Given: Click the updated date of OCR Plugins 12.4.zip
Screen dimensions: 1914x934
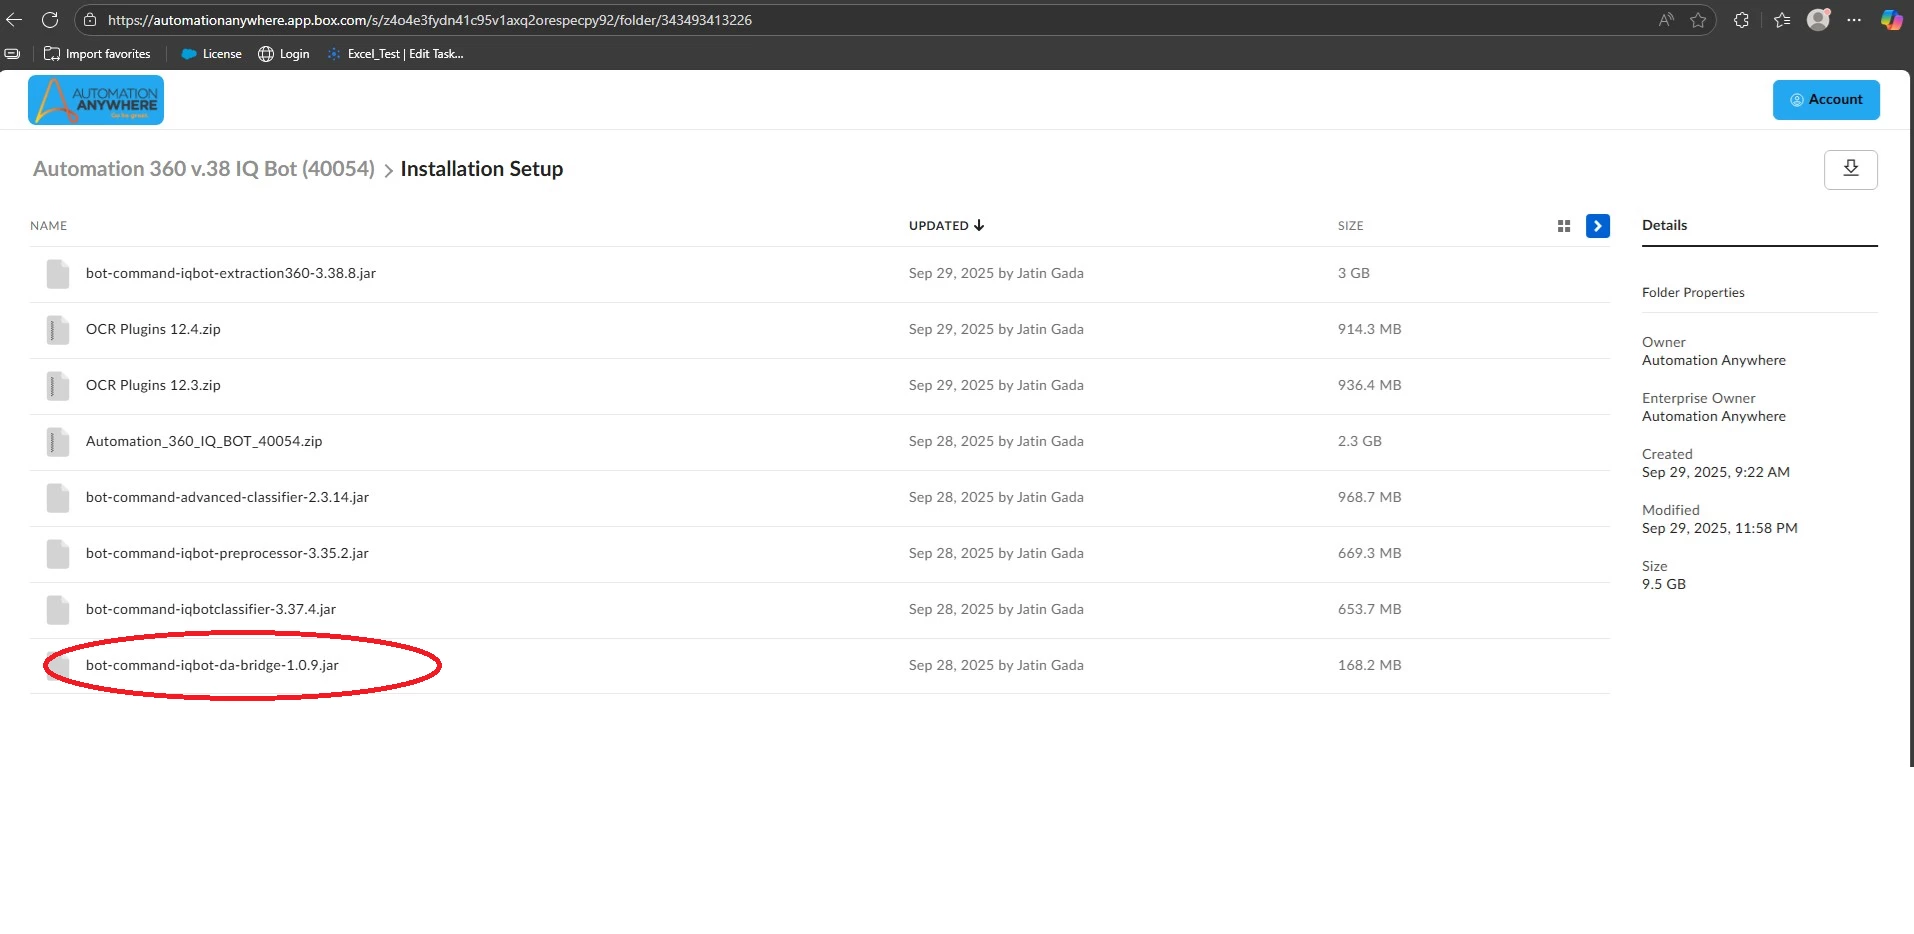Looking at the screenshot, I should 996,329.
